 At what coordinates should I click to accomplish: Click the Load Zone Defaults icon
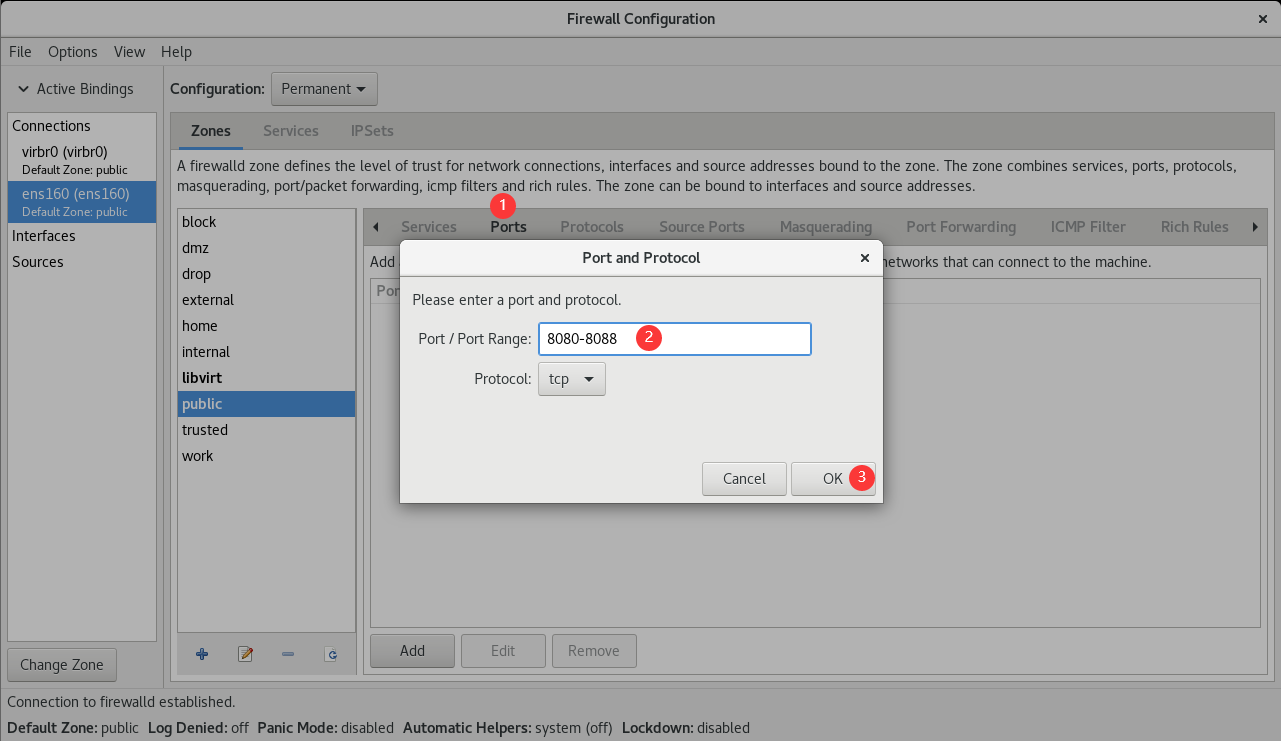tap(331, 654)
